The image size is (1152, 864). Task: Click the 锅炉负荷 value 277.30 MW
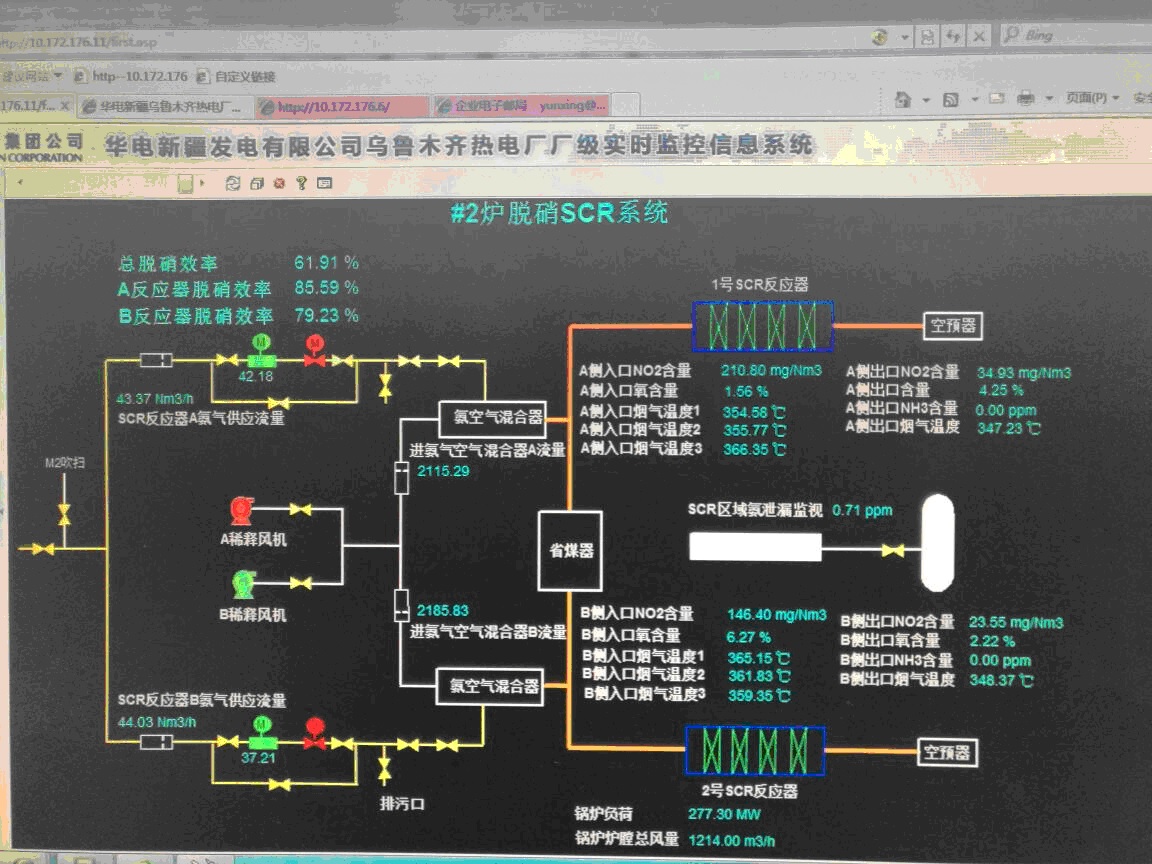coord(724,814)
